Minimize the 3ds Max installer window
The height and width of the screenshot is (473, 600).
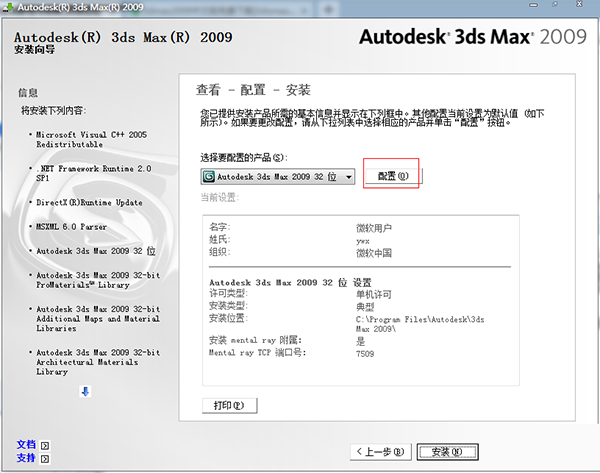[533, 5]
